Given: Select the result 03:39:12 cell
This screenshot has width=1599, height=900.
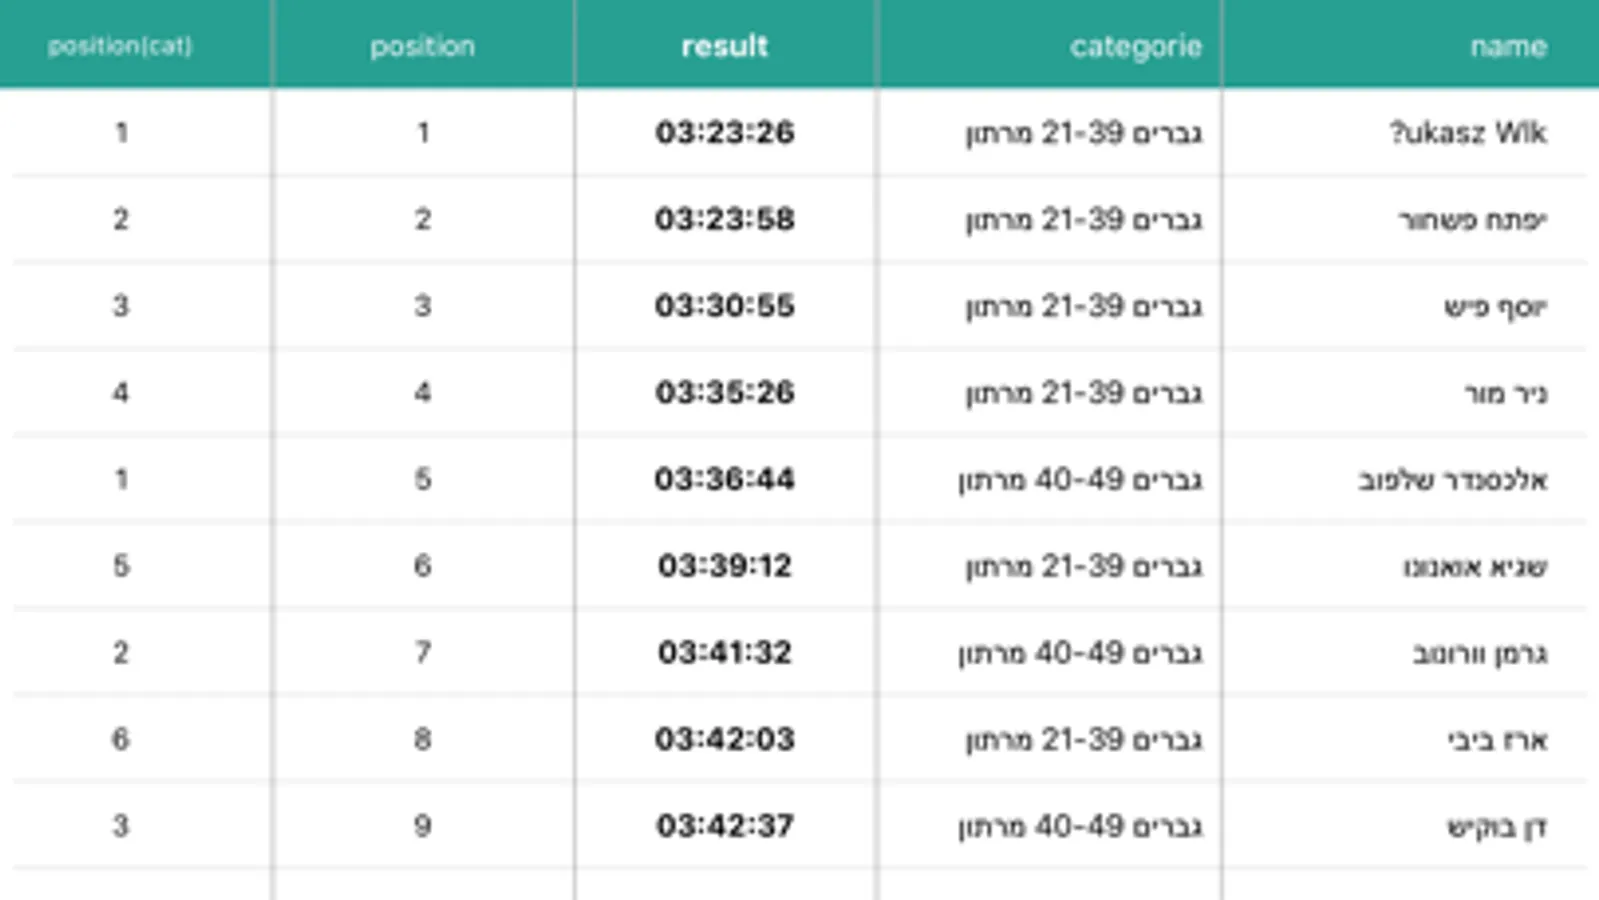Looking at the screenshot, I should [x=724, y=565].
